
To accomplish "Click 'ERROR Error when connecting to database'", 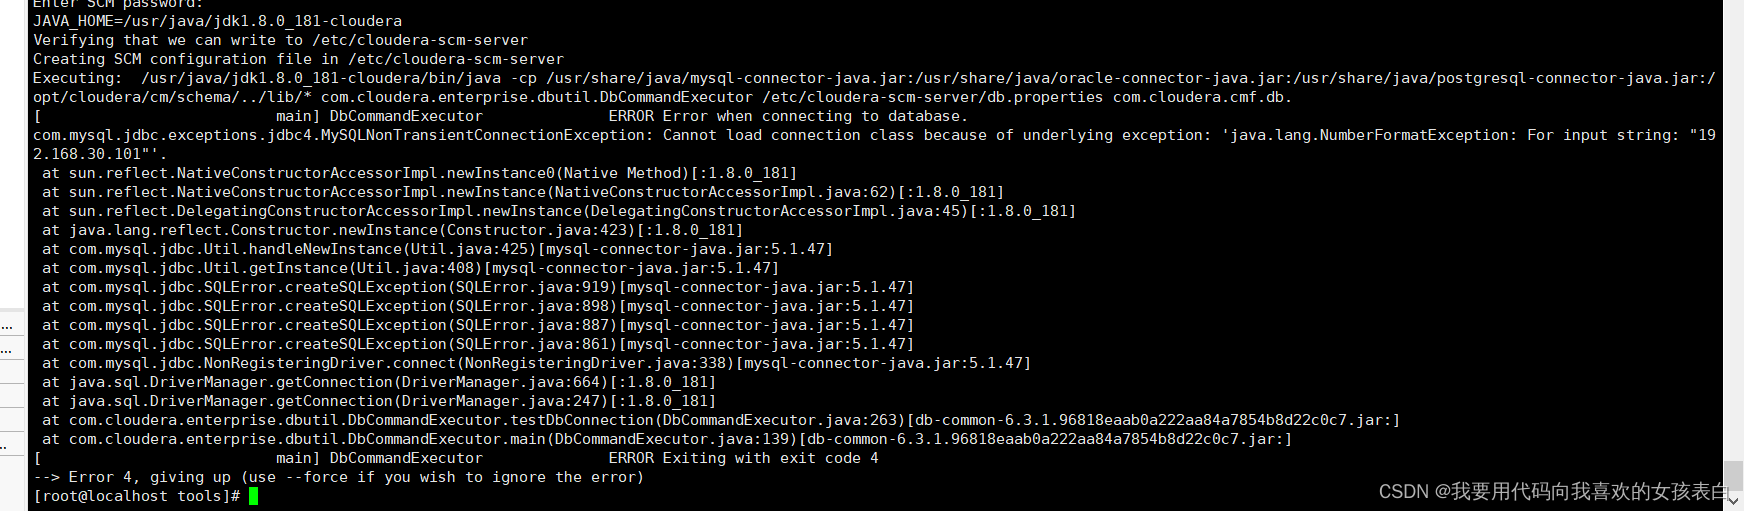I will [x=788, y=116].
